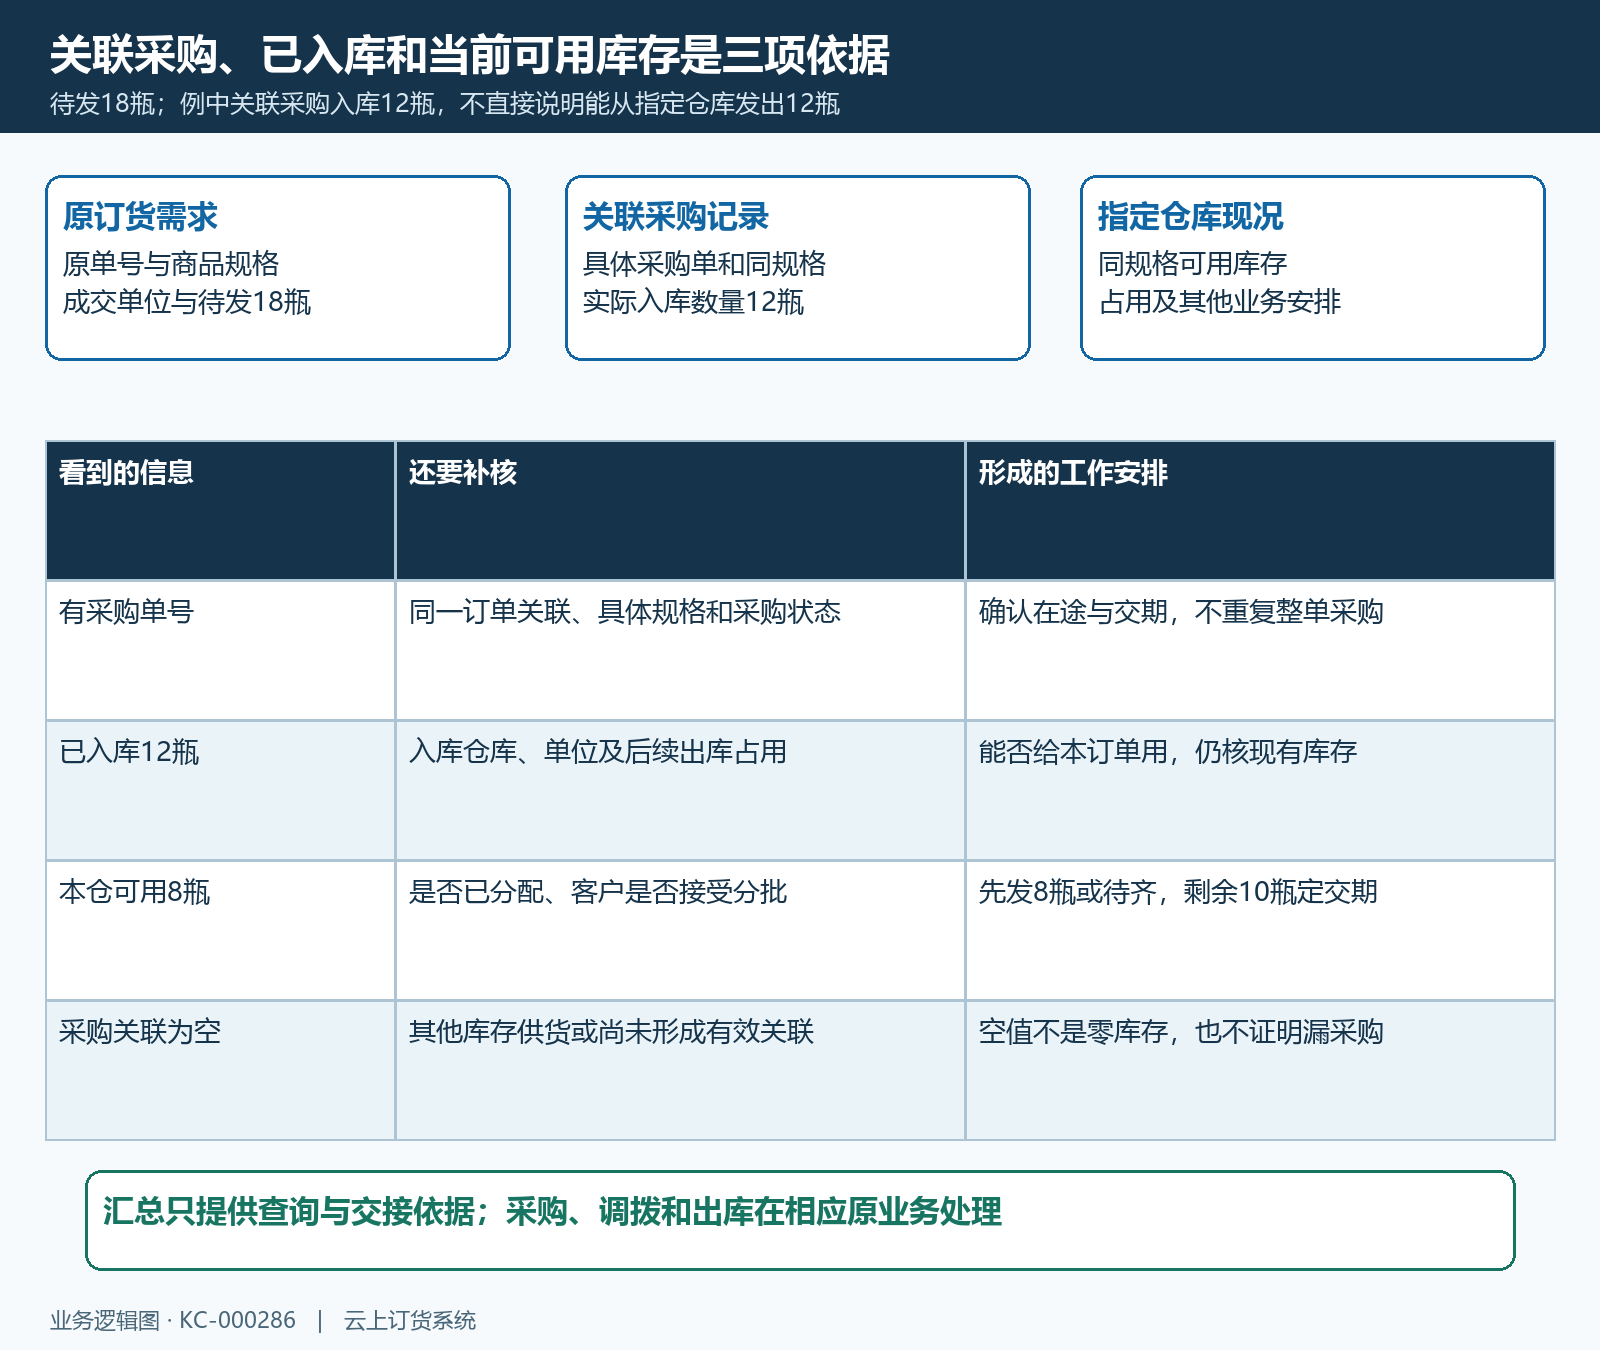Select the 本仓可用8瓶 table cell
The height and width of the screenshot is (1350, 1600).
(x=220, y=930)
